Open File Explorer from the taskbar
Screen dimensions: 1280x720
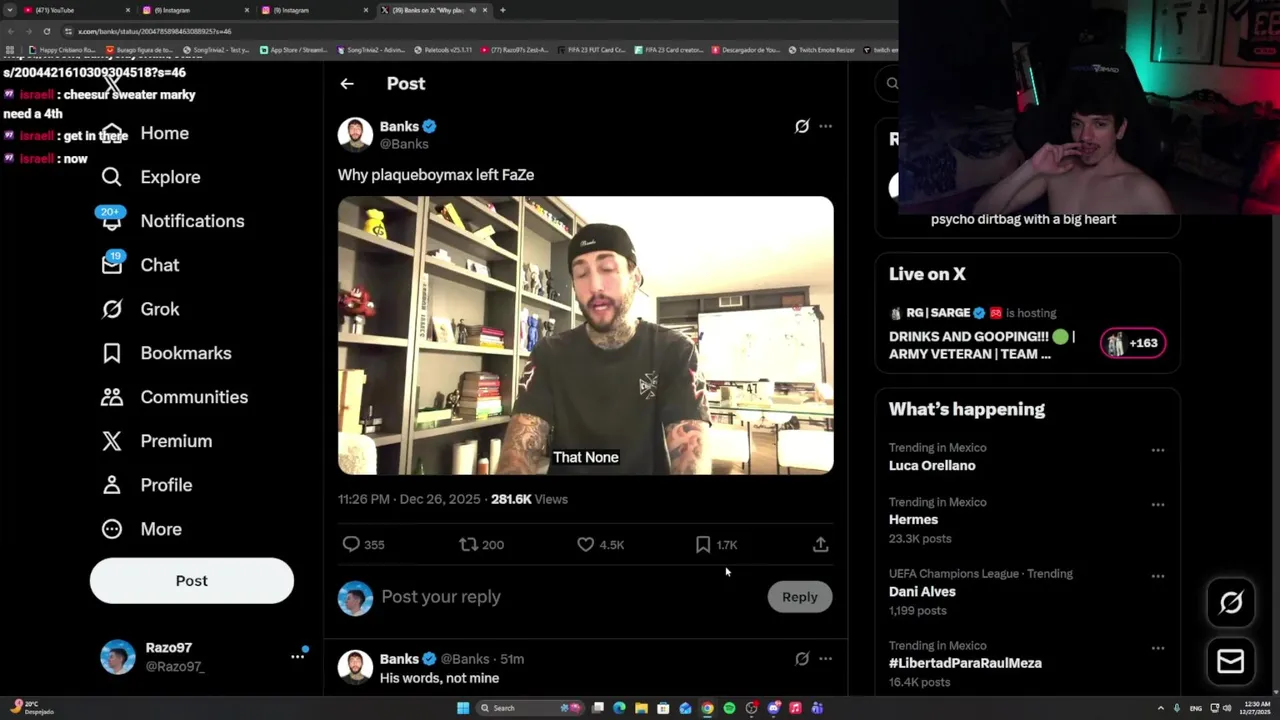click(x=641, y=708)
